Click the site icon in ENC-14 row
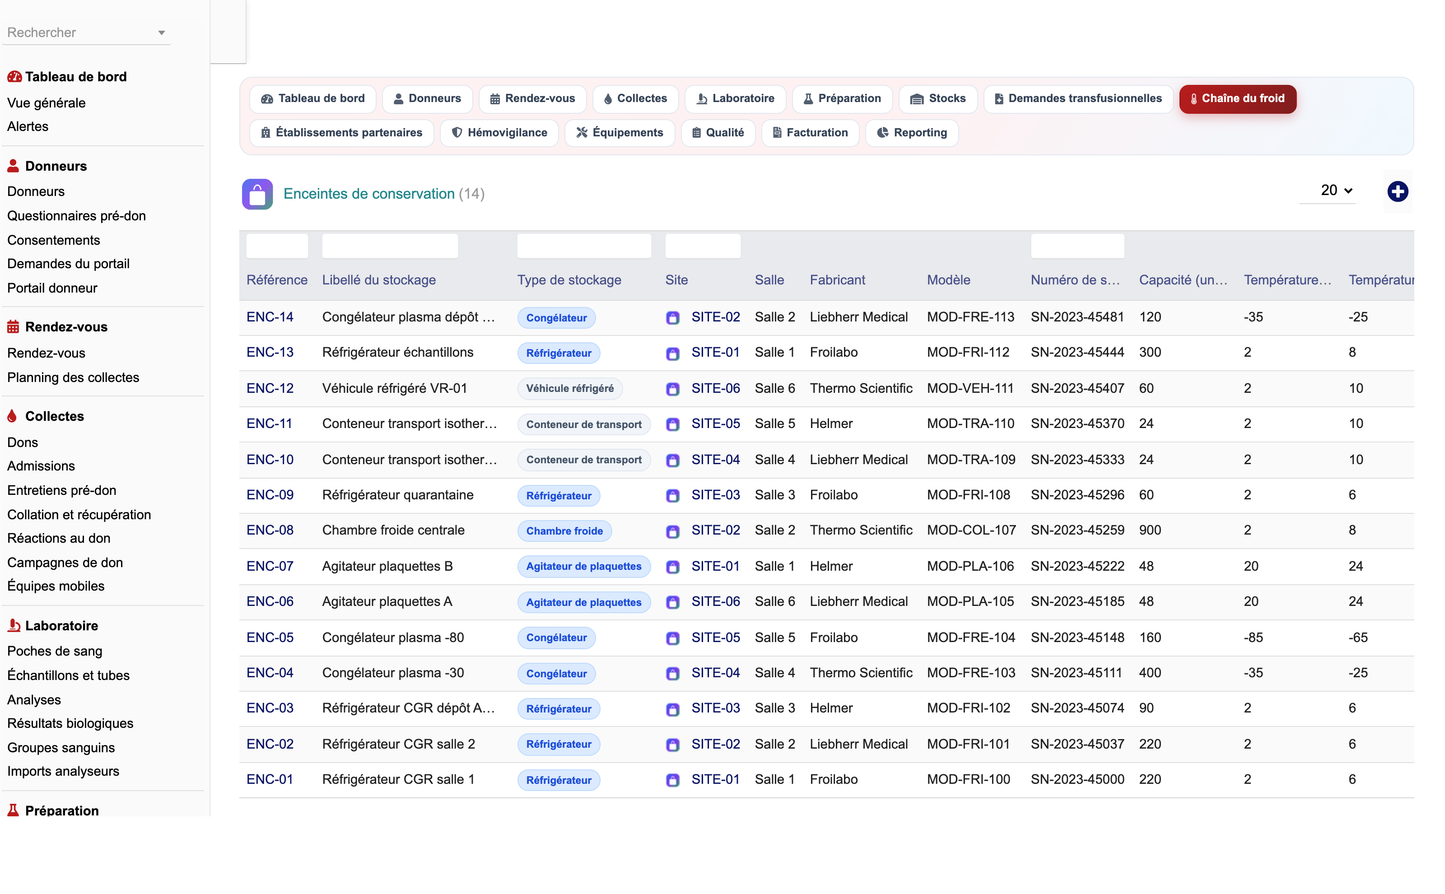This screenshot has height=894, width=1445. 673,318
